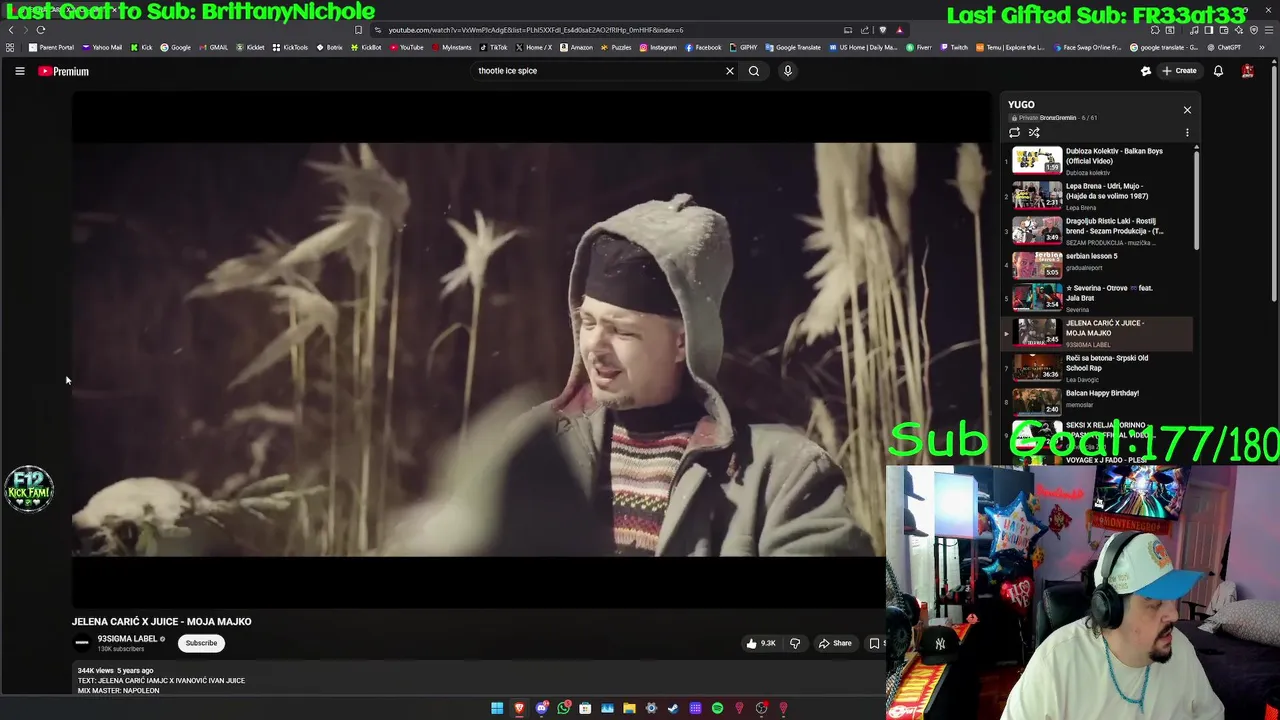Play Severina - Otrove from playlist
The image size is (1280, 720).
(1098, 298)
